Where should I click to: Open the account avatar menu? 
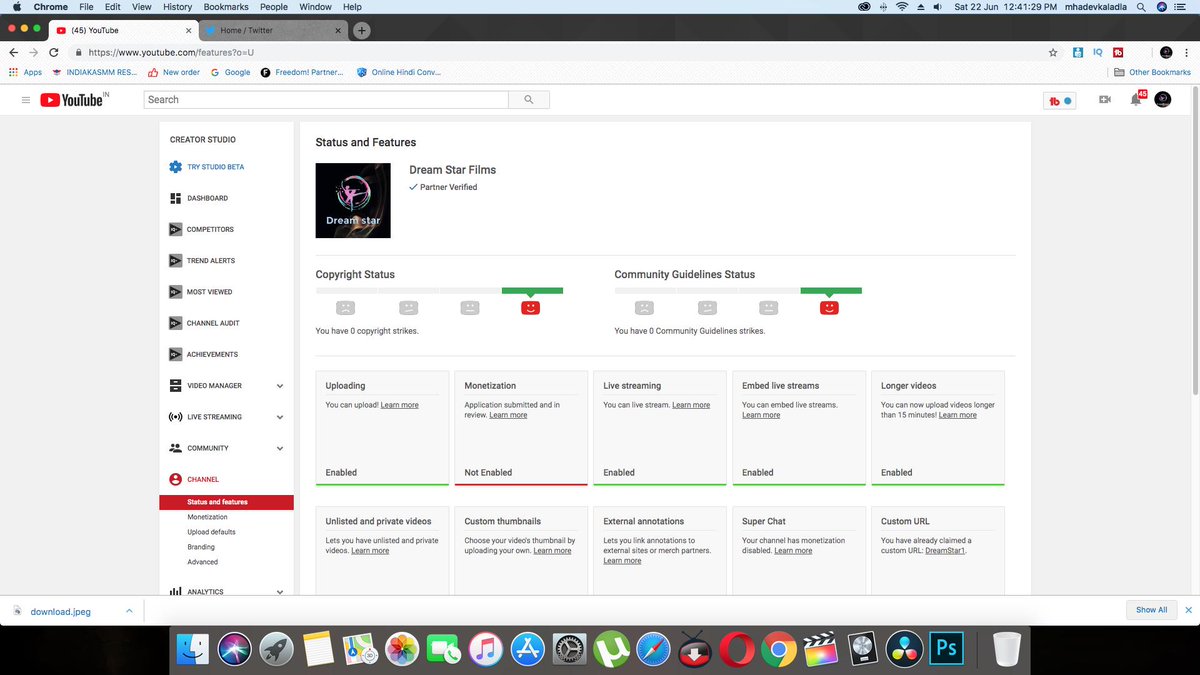tap(1163, 100)
